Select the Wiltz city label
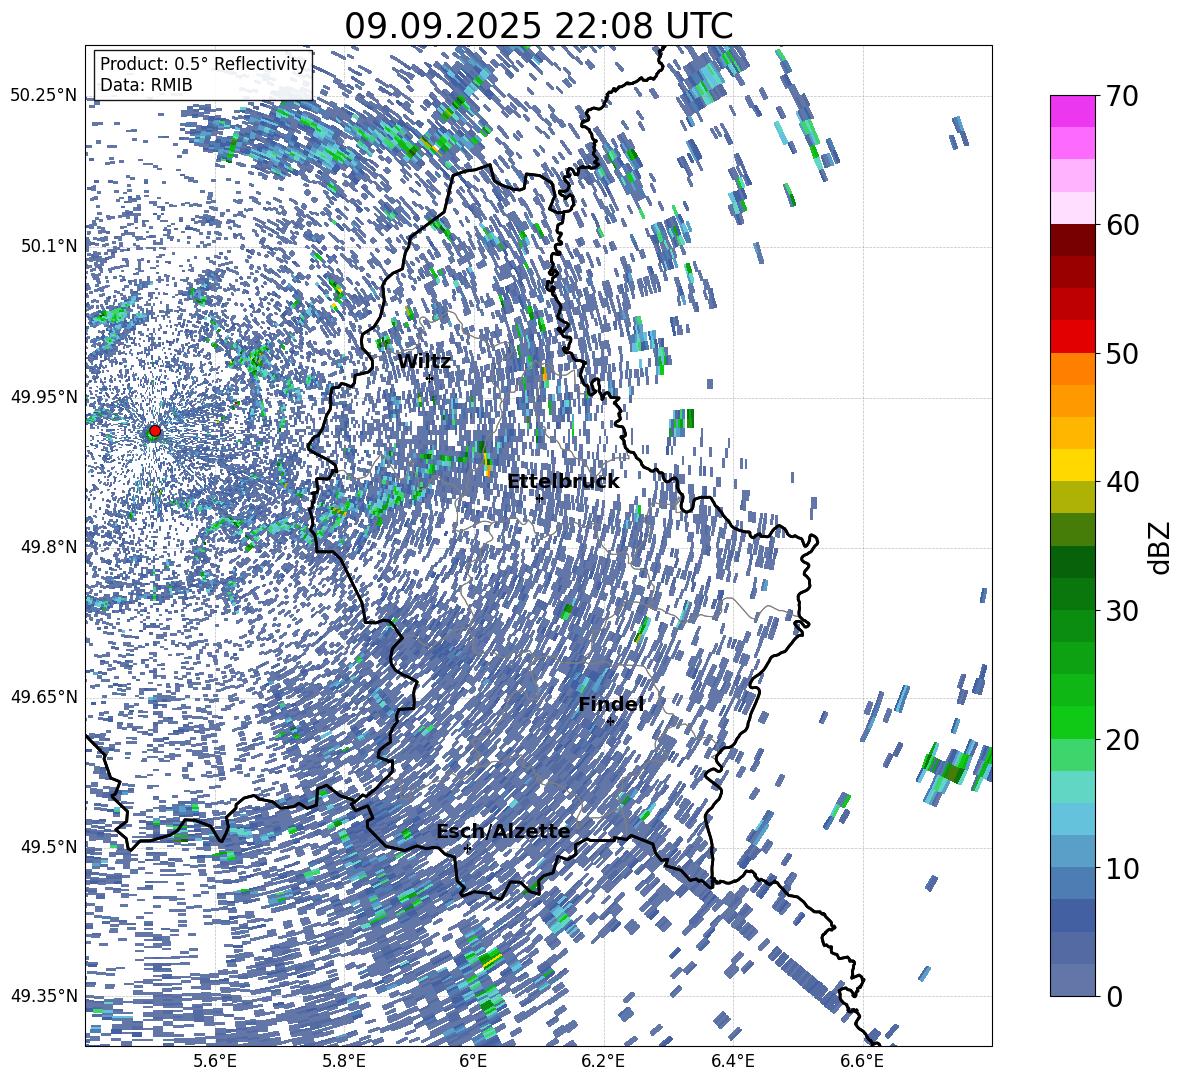The height and width of the screenshot is (1081, 1184). click(x=424, y=361)
